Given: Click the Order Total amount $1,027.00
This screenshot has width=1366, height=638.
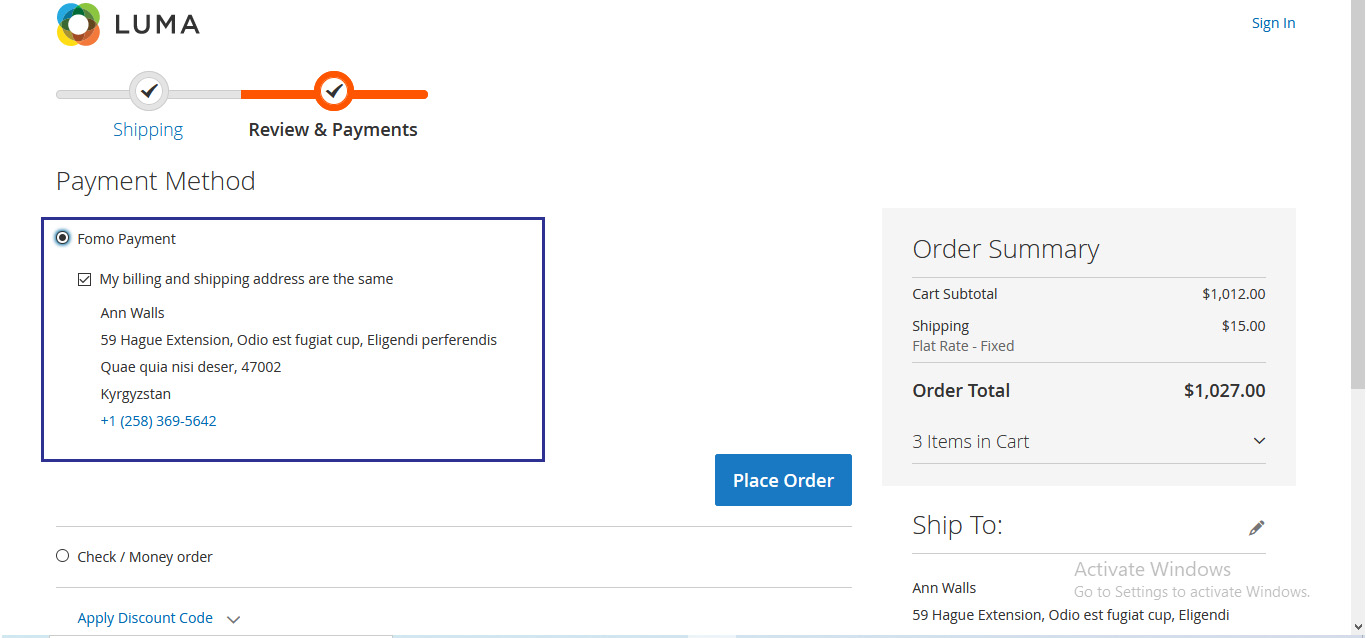Looking at the screenshot, I should coord(1224,391).
